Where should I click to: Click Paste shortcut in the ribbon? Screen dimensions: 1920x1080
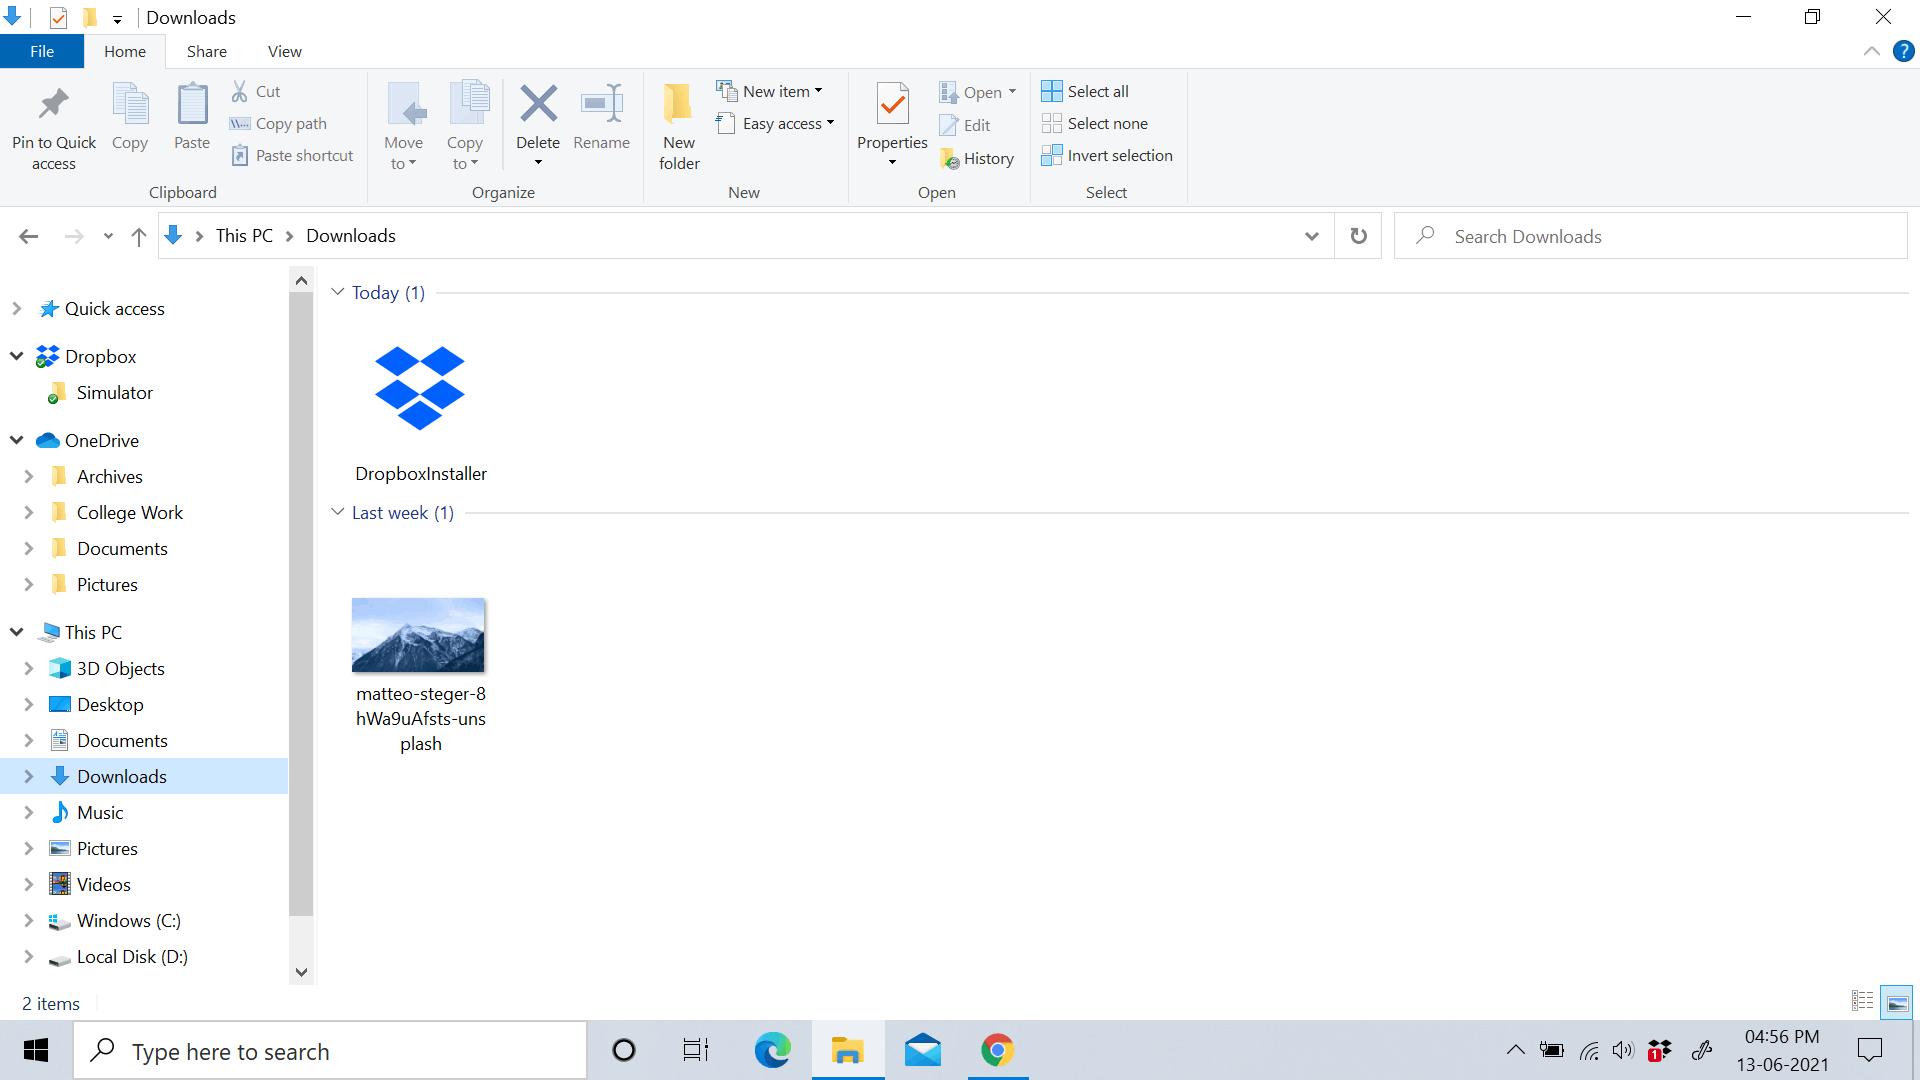tap(292, 155)
